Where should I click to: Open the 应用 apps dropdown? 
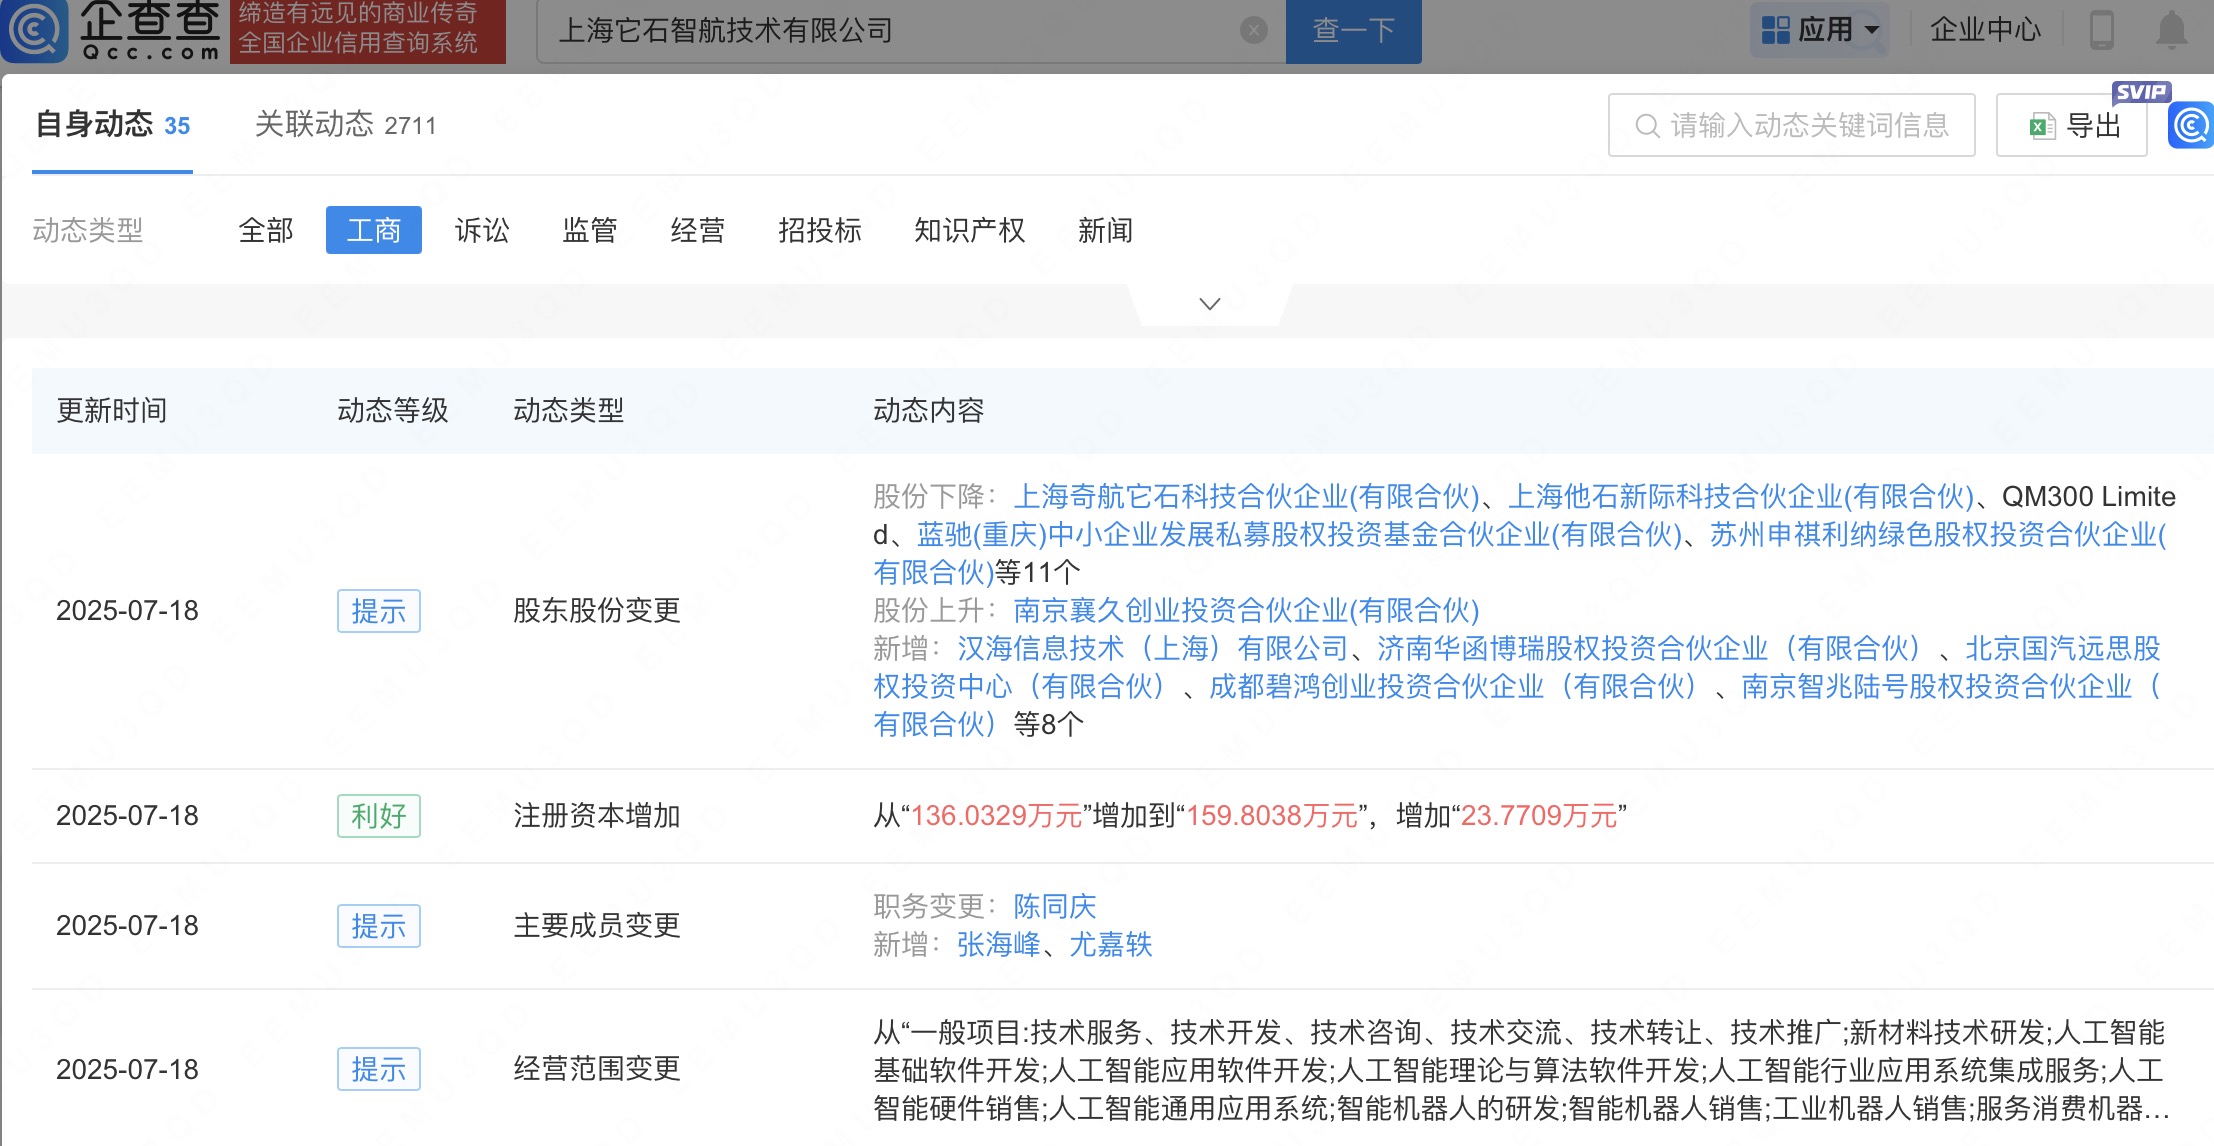pyautogui.click(x=1819, y=30)
